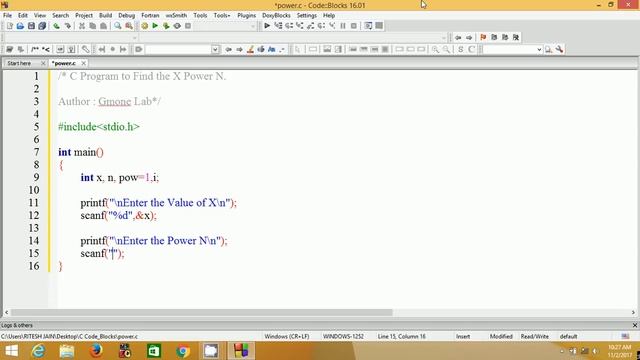Click the horizontal scrollbar in the editor
The height and width of the screenshot is (360, 640).
(x=202, y=312)
